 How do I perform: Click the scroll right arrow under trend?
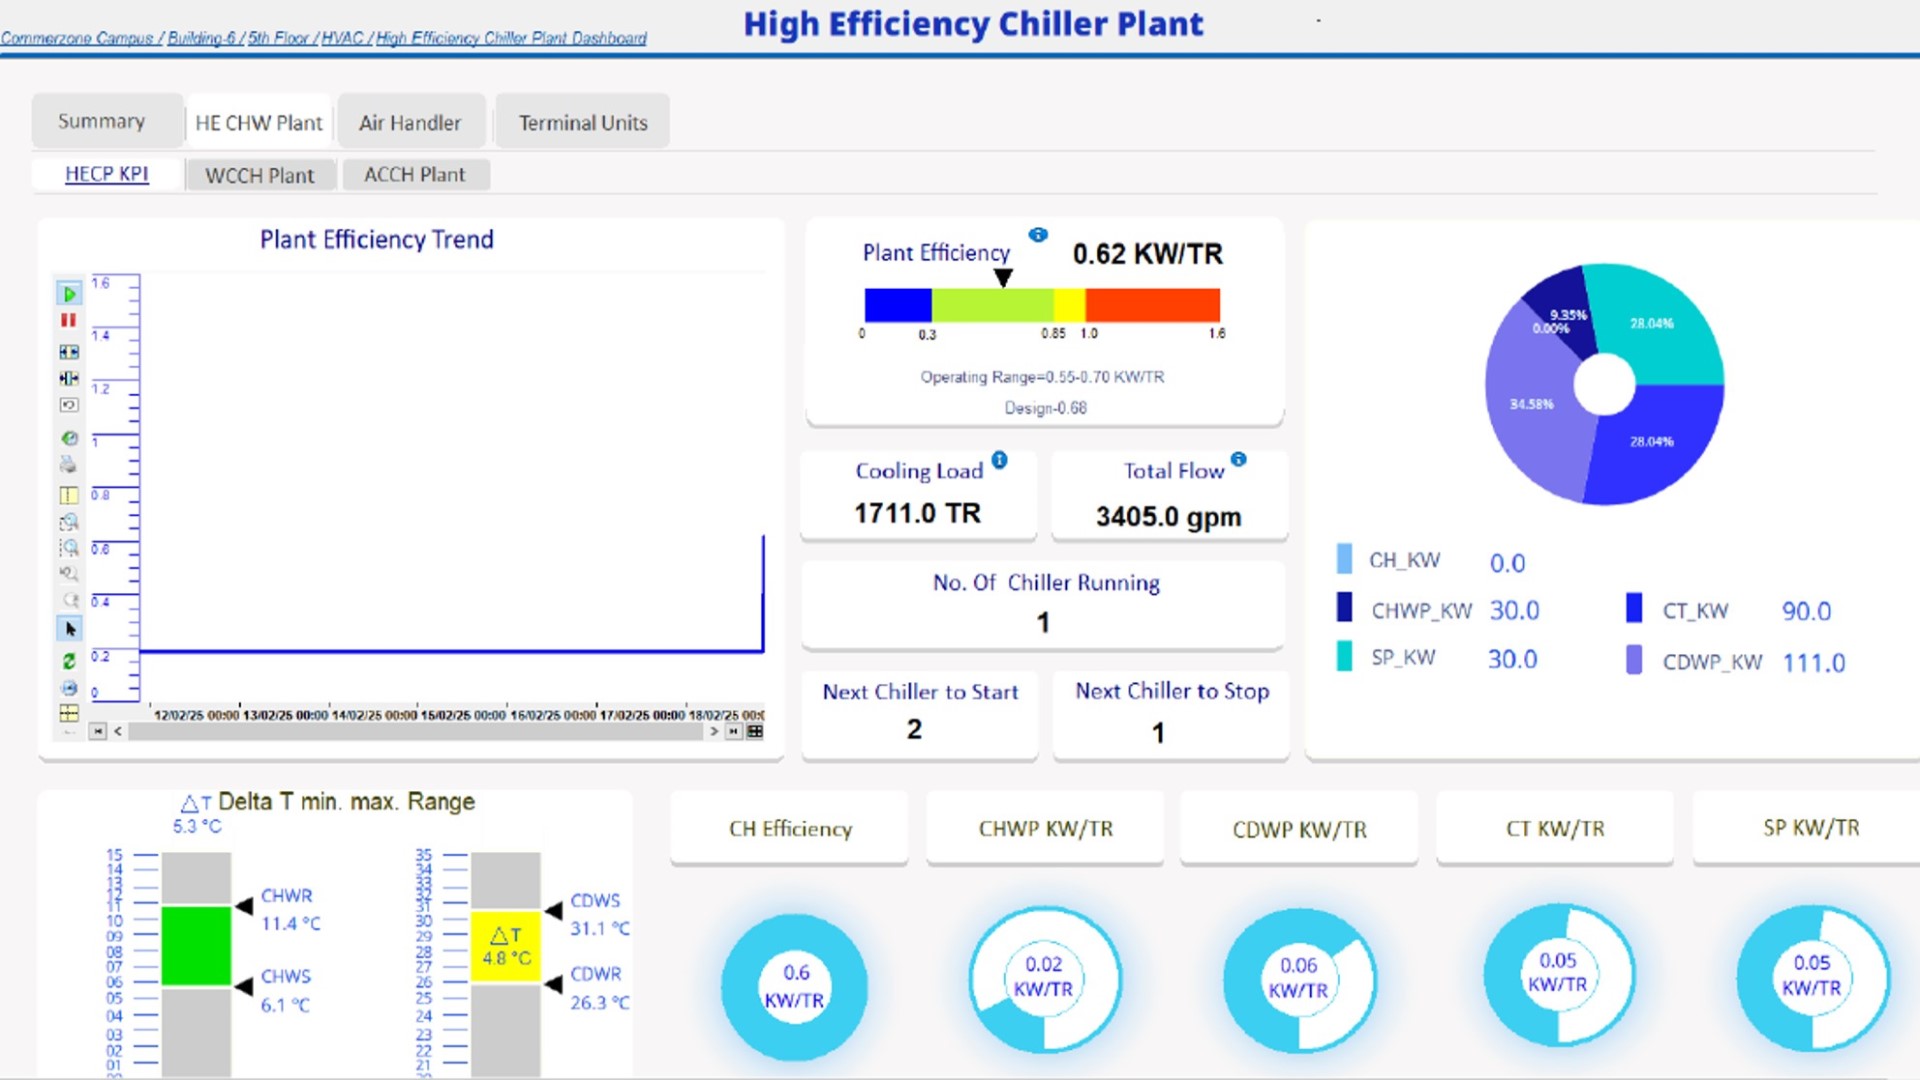714,732
